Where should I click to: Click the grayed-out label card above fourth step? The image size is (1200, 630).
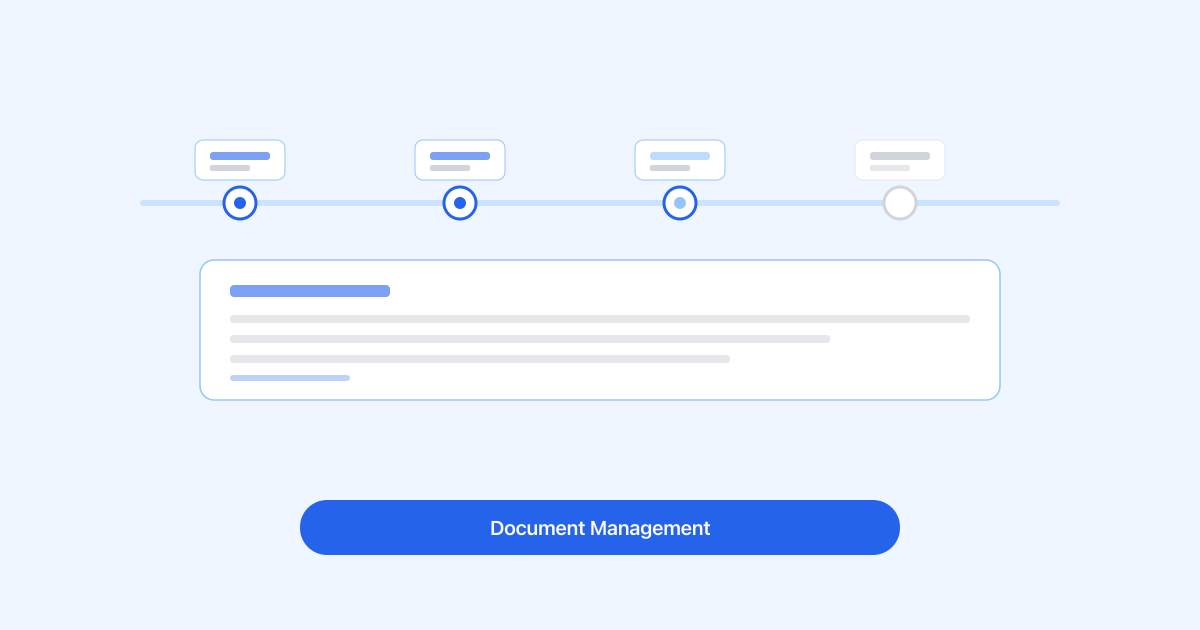(x=900, y=160)
